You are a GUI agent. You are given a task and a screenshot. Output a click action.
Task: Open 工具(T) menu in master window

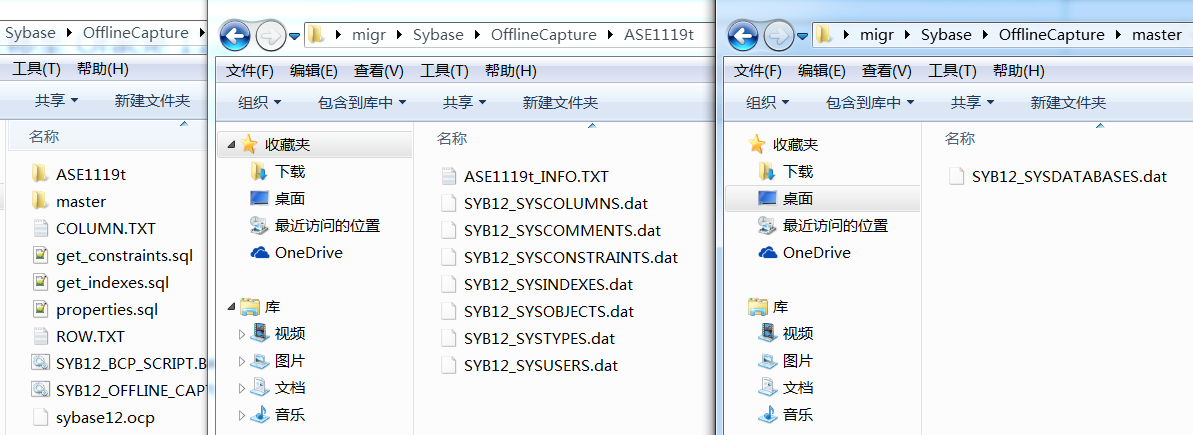(952, 71)
